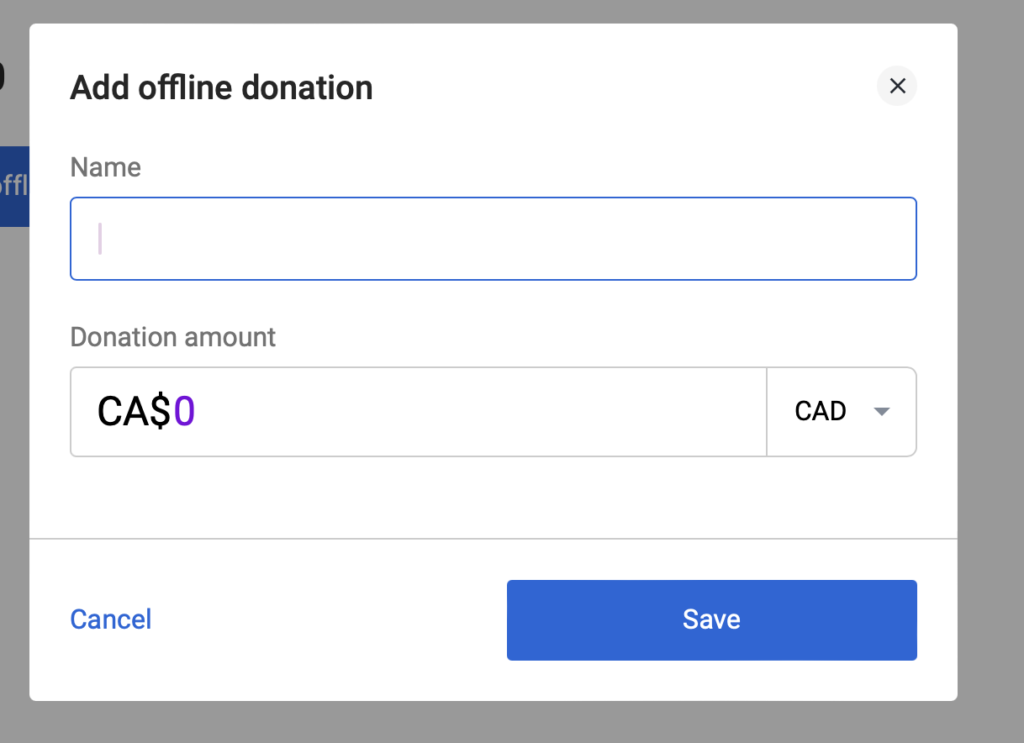The width and height of the screenshot is (1024, 743).
Task: Click the CA$ currency prefix
Action: pyautogui.click(x=133, y=412)
